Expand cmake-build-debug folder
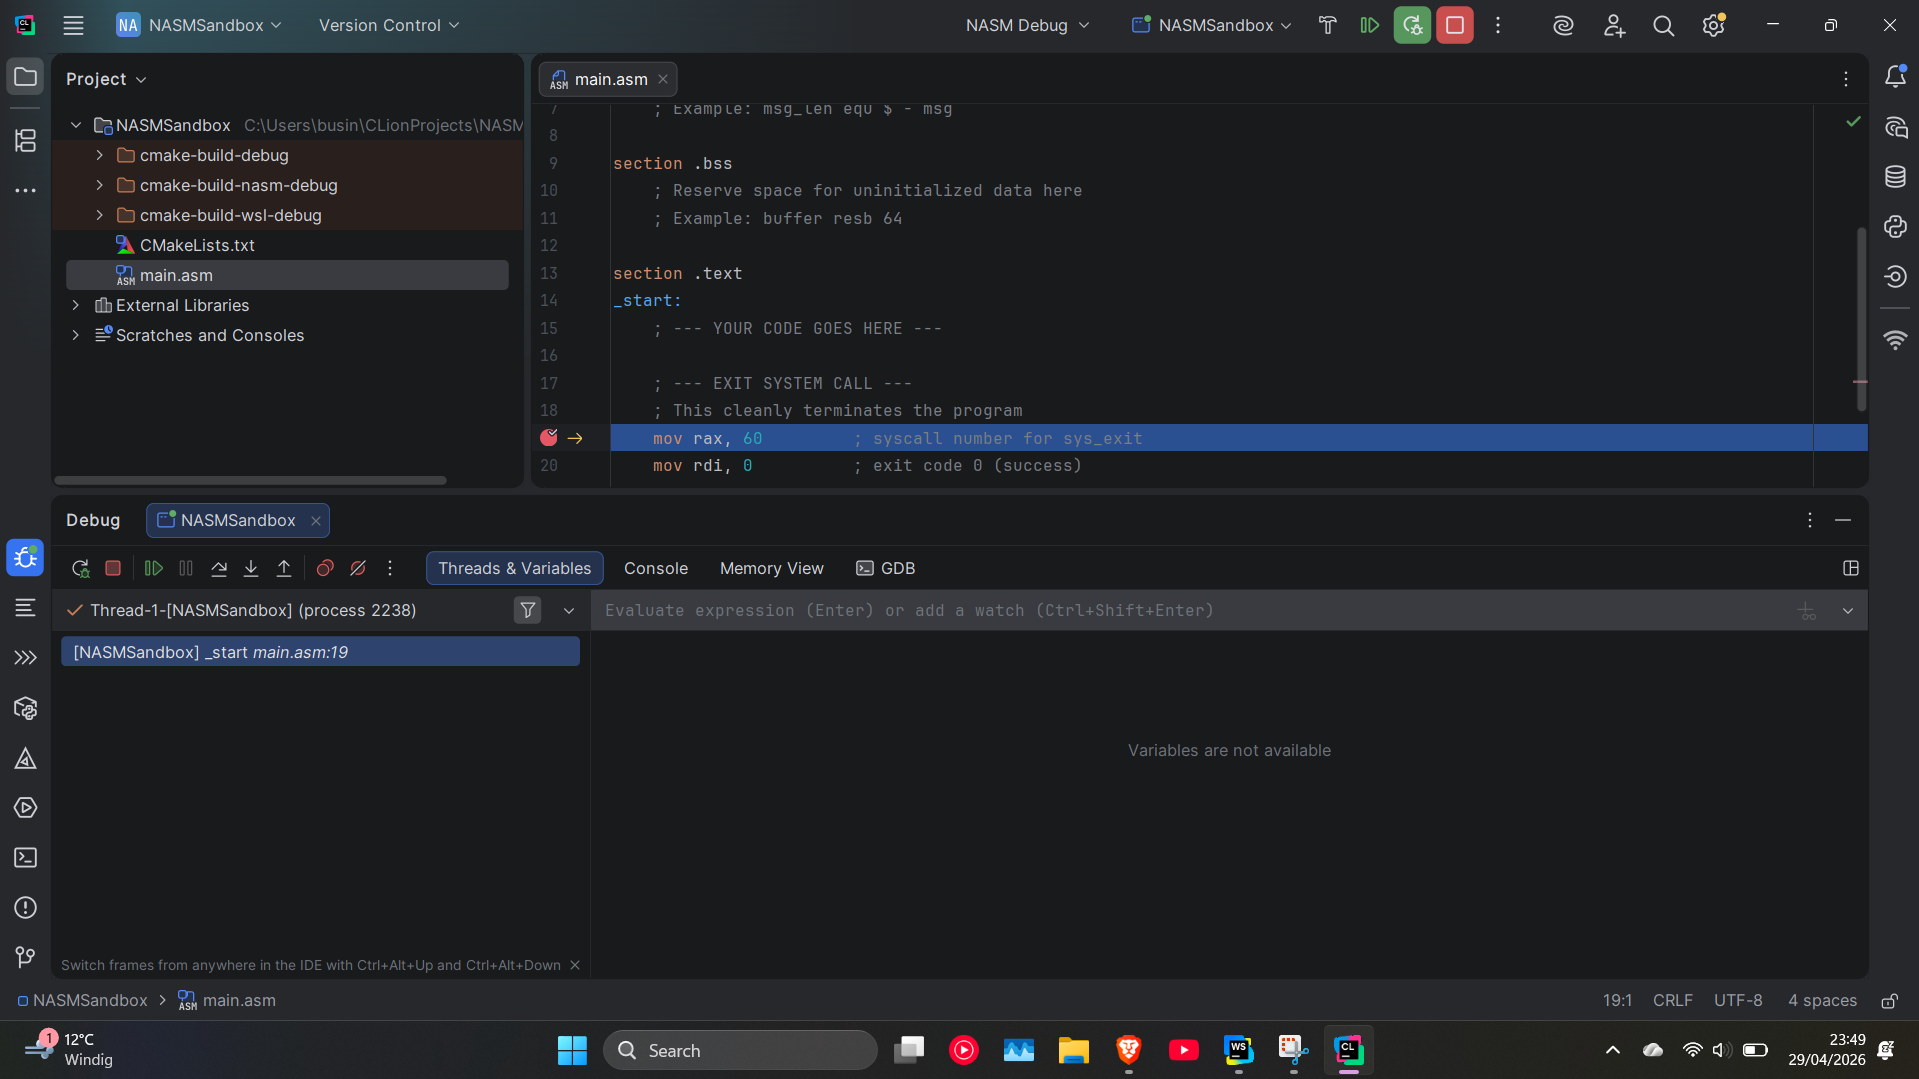 (99, 155)
